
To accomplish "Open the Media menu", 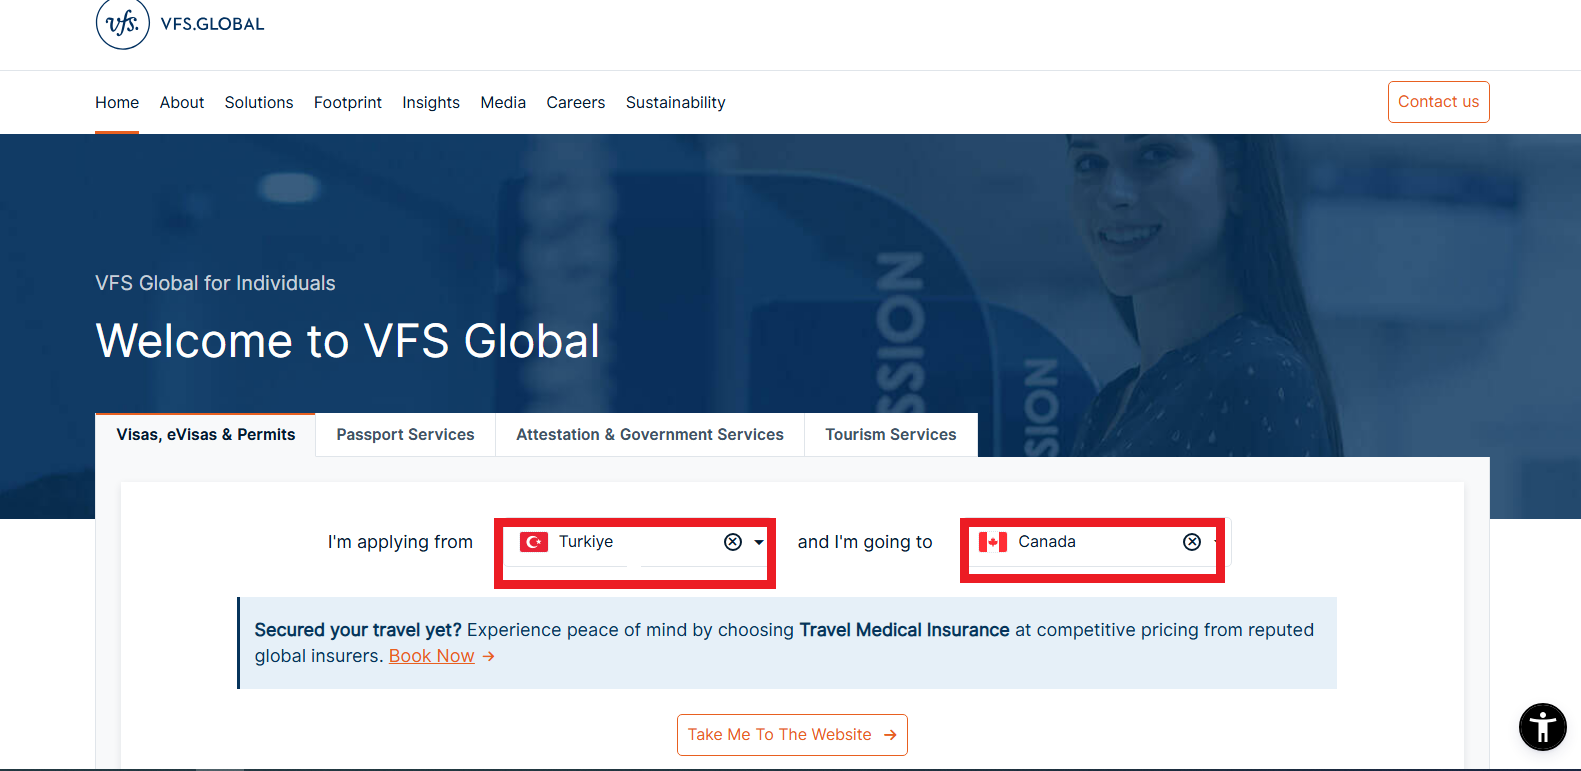I will (x=503, y=102).
